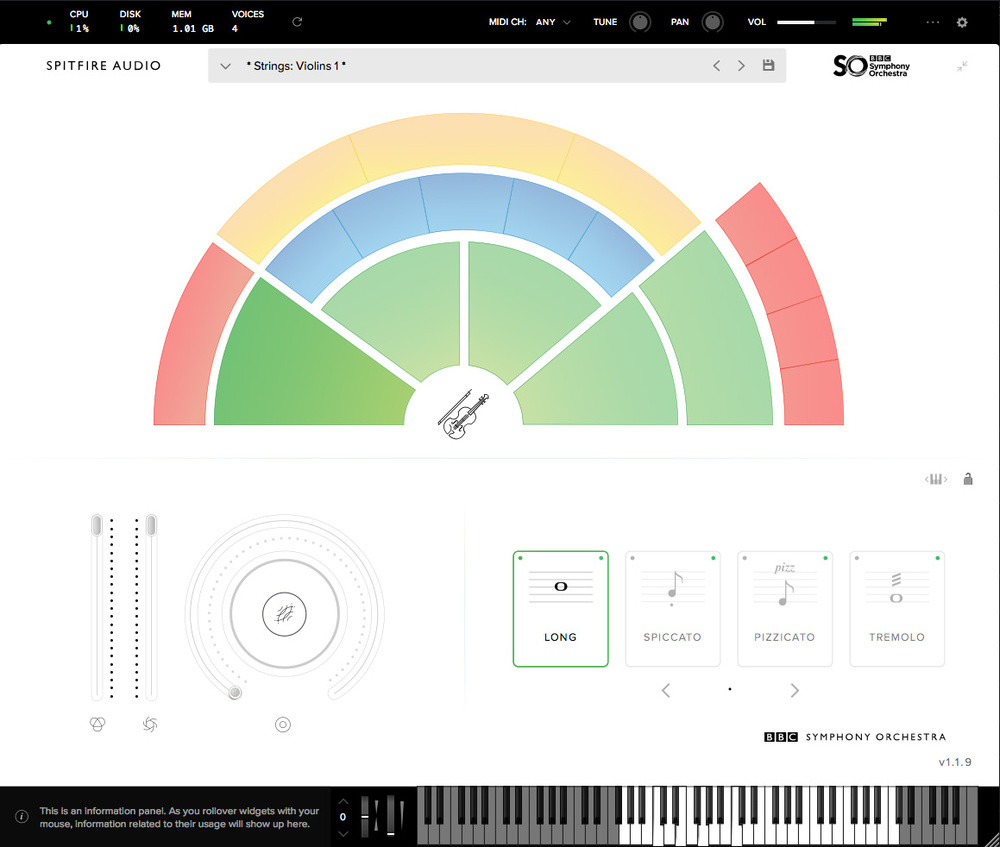Select the Long articulation
This screenshot has width=1000, height=847.
pyautogui.click(x=561, y=609)
